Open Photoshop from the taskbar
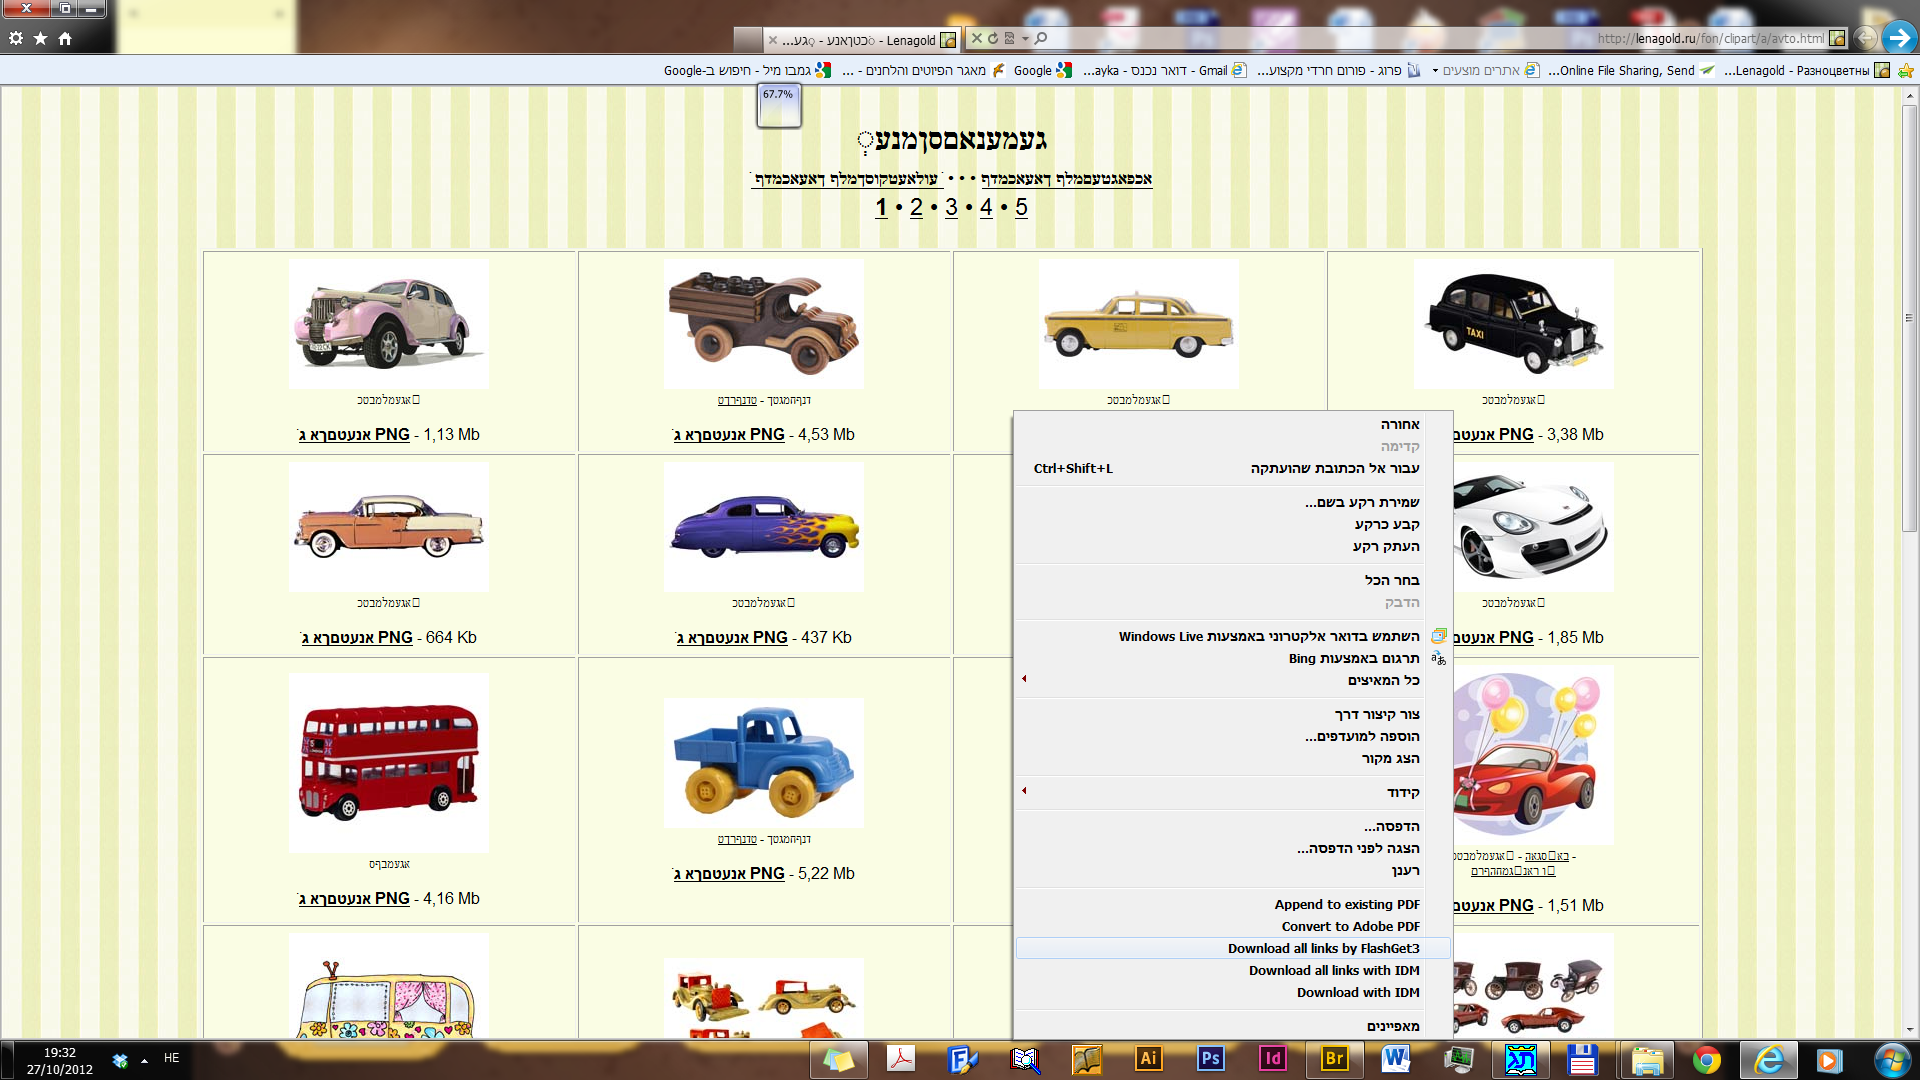Screen dimensions: 1920x1080 1210,1058
